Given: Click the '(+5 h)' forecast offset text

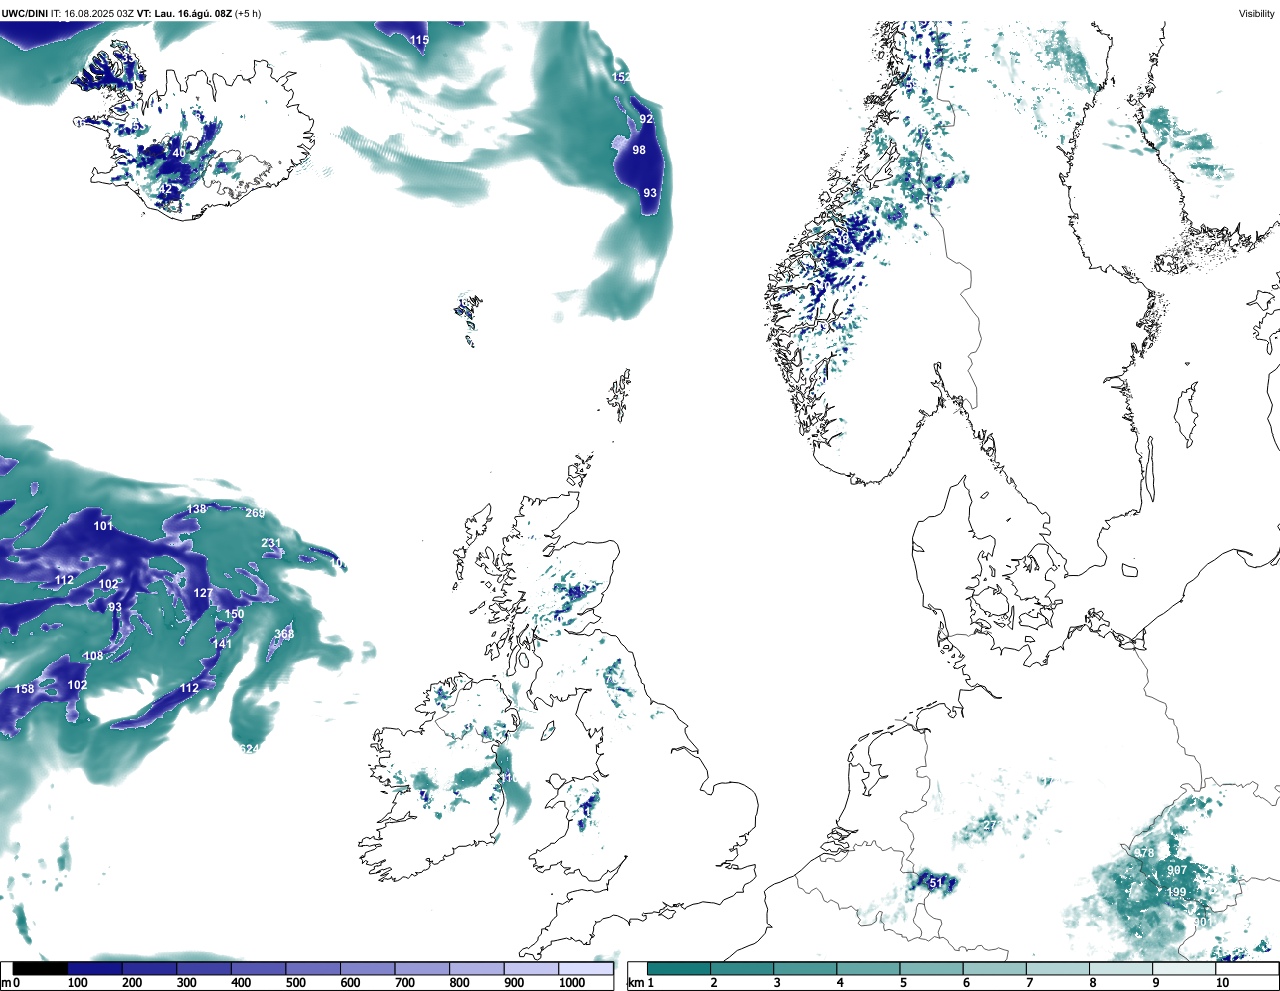Looking at the screenshot, I should (248, 13).
